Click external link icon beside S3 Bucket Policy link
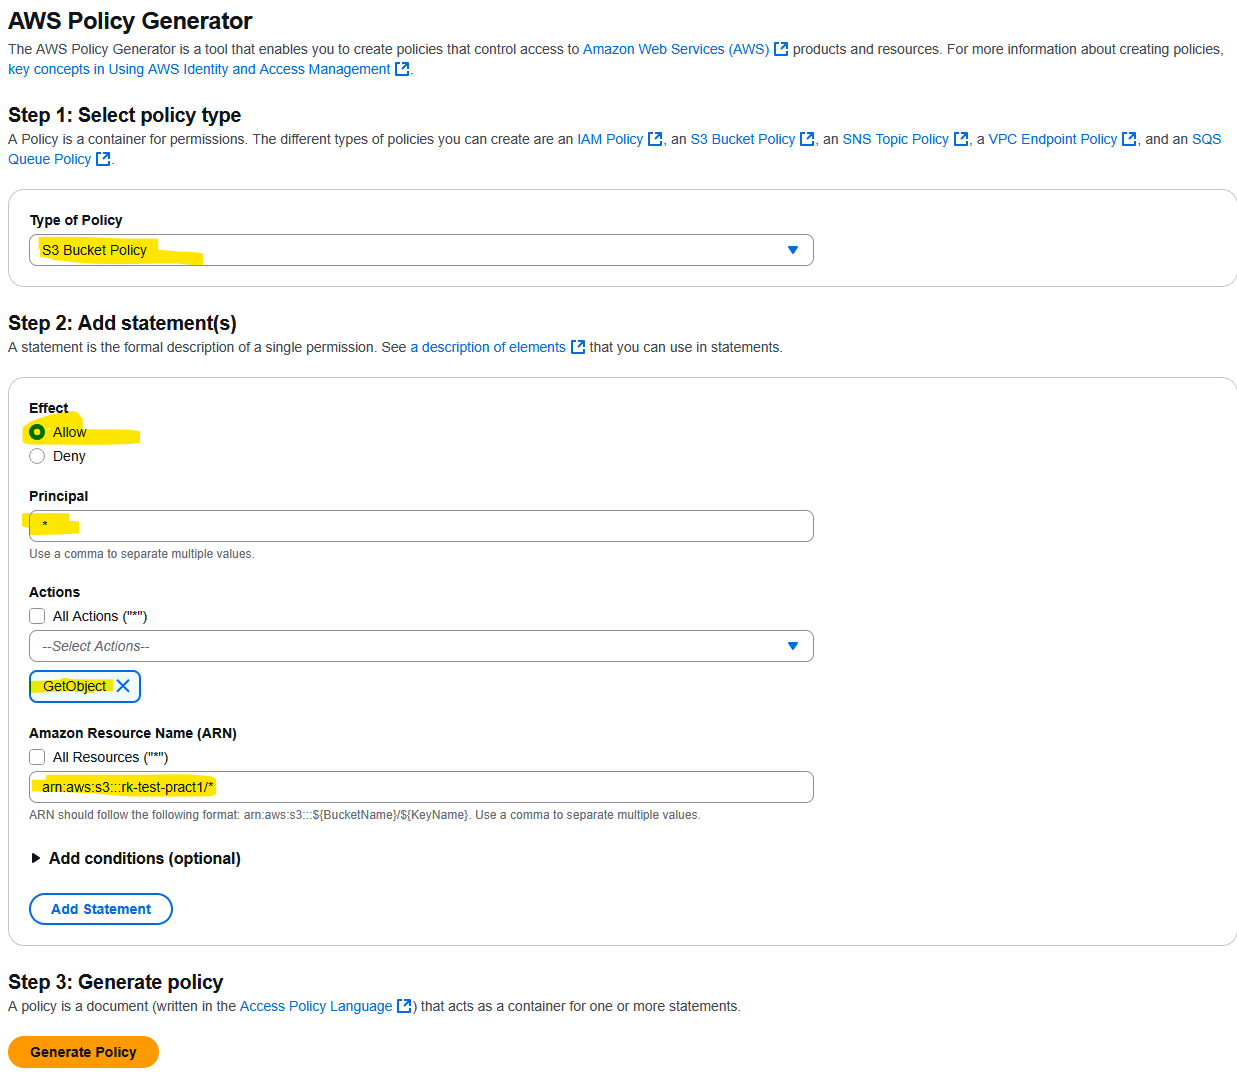Screen dimensions: 1237x1092 pos(807,139)
